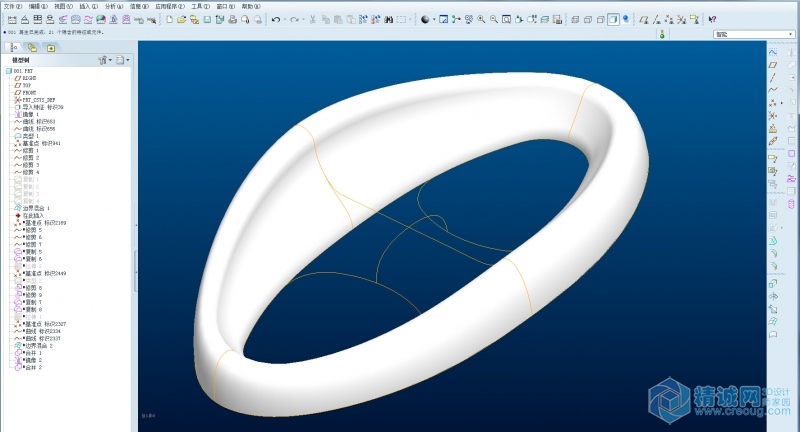The width and height of the screenshot is (800, 432).
Task: Click the datum plane tool in right toolbar
Action: (x=773, y=65)
